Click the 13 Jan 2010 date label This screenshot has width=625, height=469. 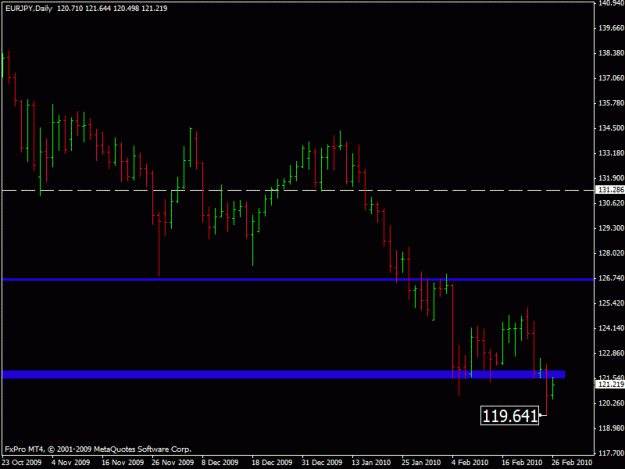pos(371,462)
